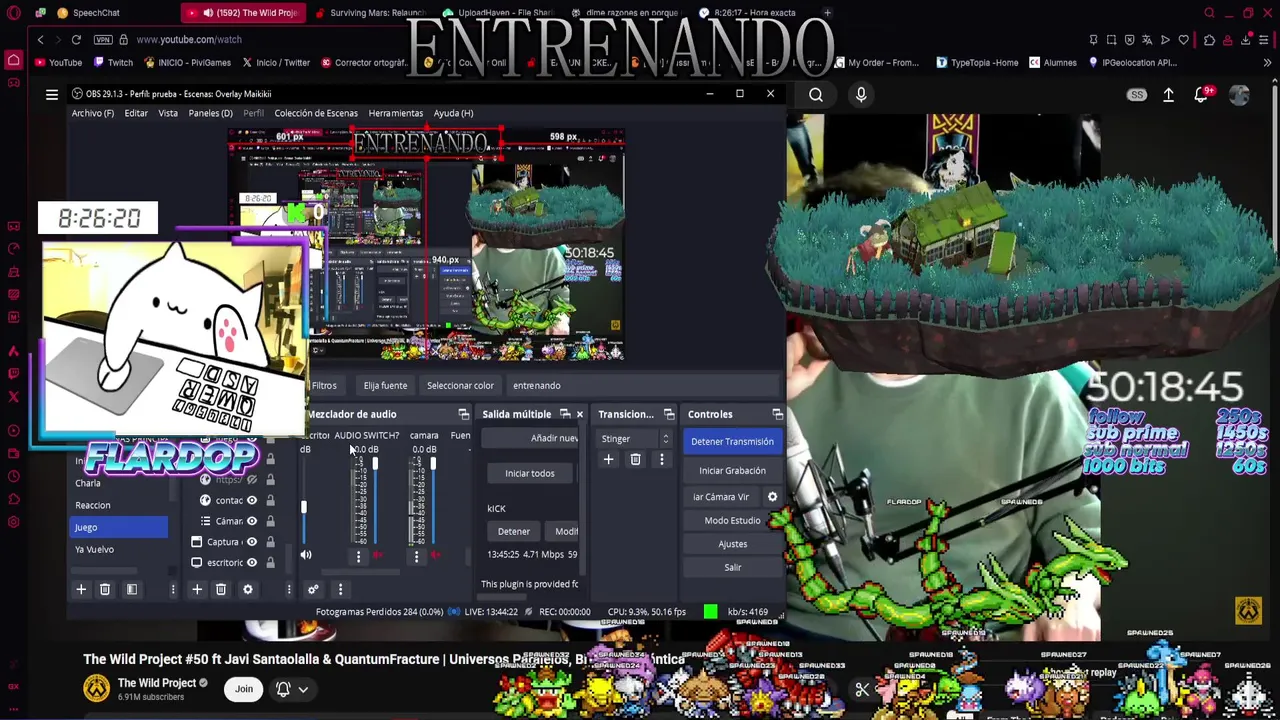This screenshot has width=1280, height=720.
Task: Mute escritorio audio channel speaker
Action: pyautogui.click(x=306, y=556)
